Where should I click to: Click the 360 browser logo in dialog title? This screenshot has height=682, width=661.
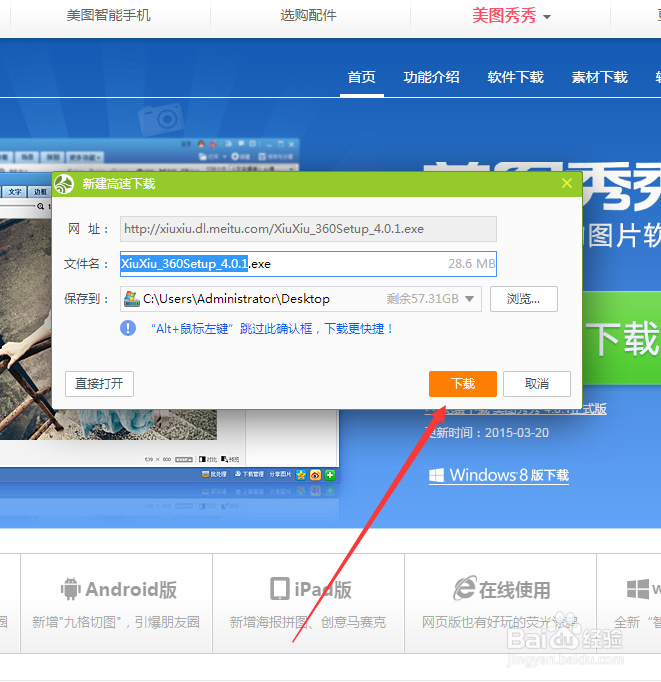[64, 184]
